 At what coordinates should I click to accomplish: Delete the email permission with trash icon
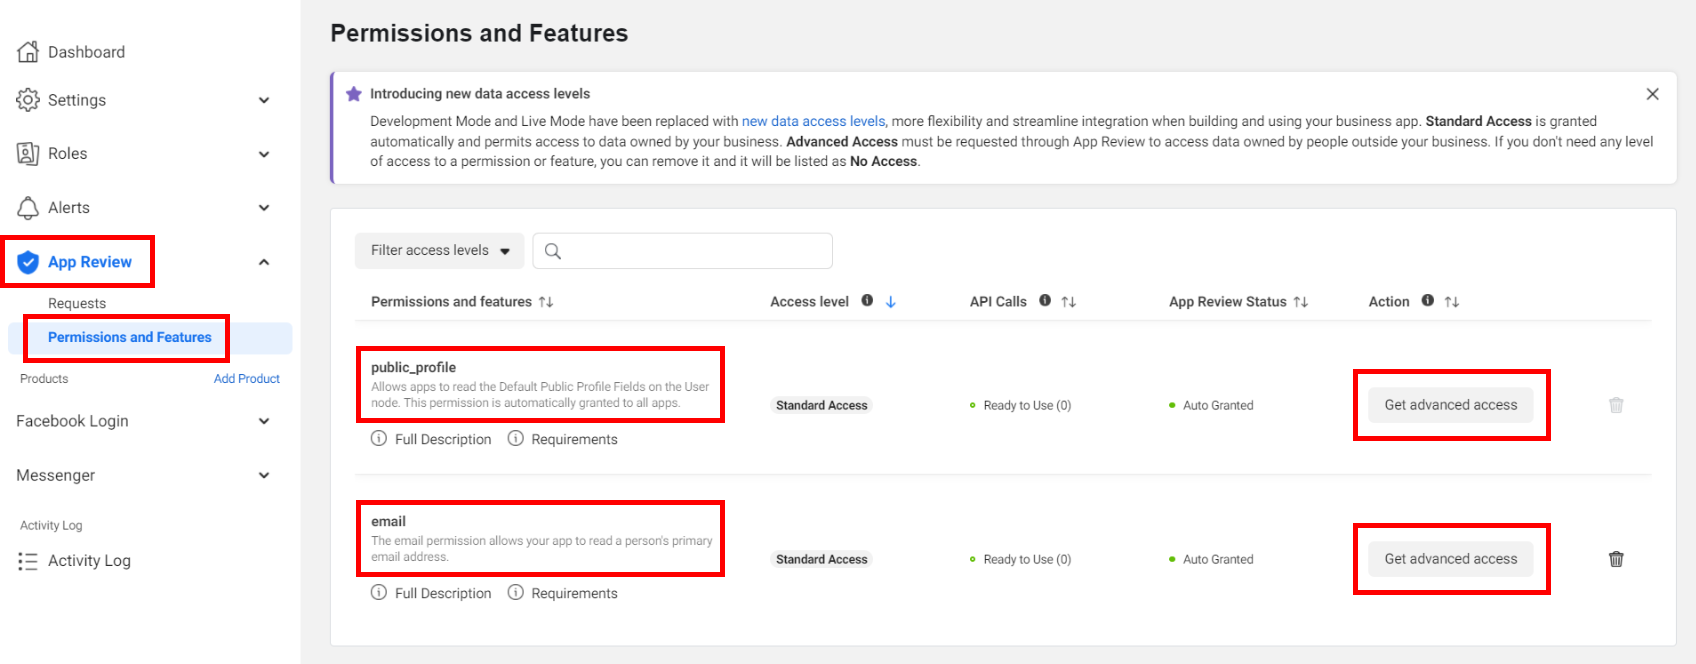point(1615,559)
